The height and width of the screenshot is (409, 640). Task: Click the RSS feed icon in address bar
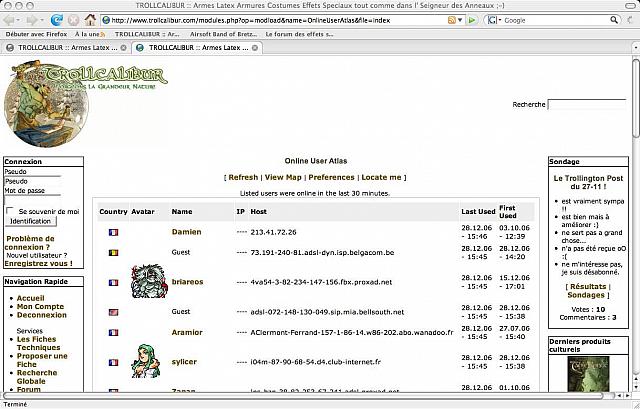point(451,20)
